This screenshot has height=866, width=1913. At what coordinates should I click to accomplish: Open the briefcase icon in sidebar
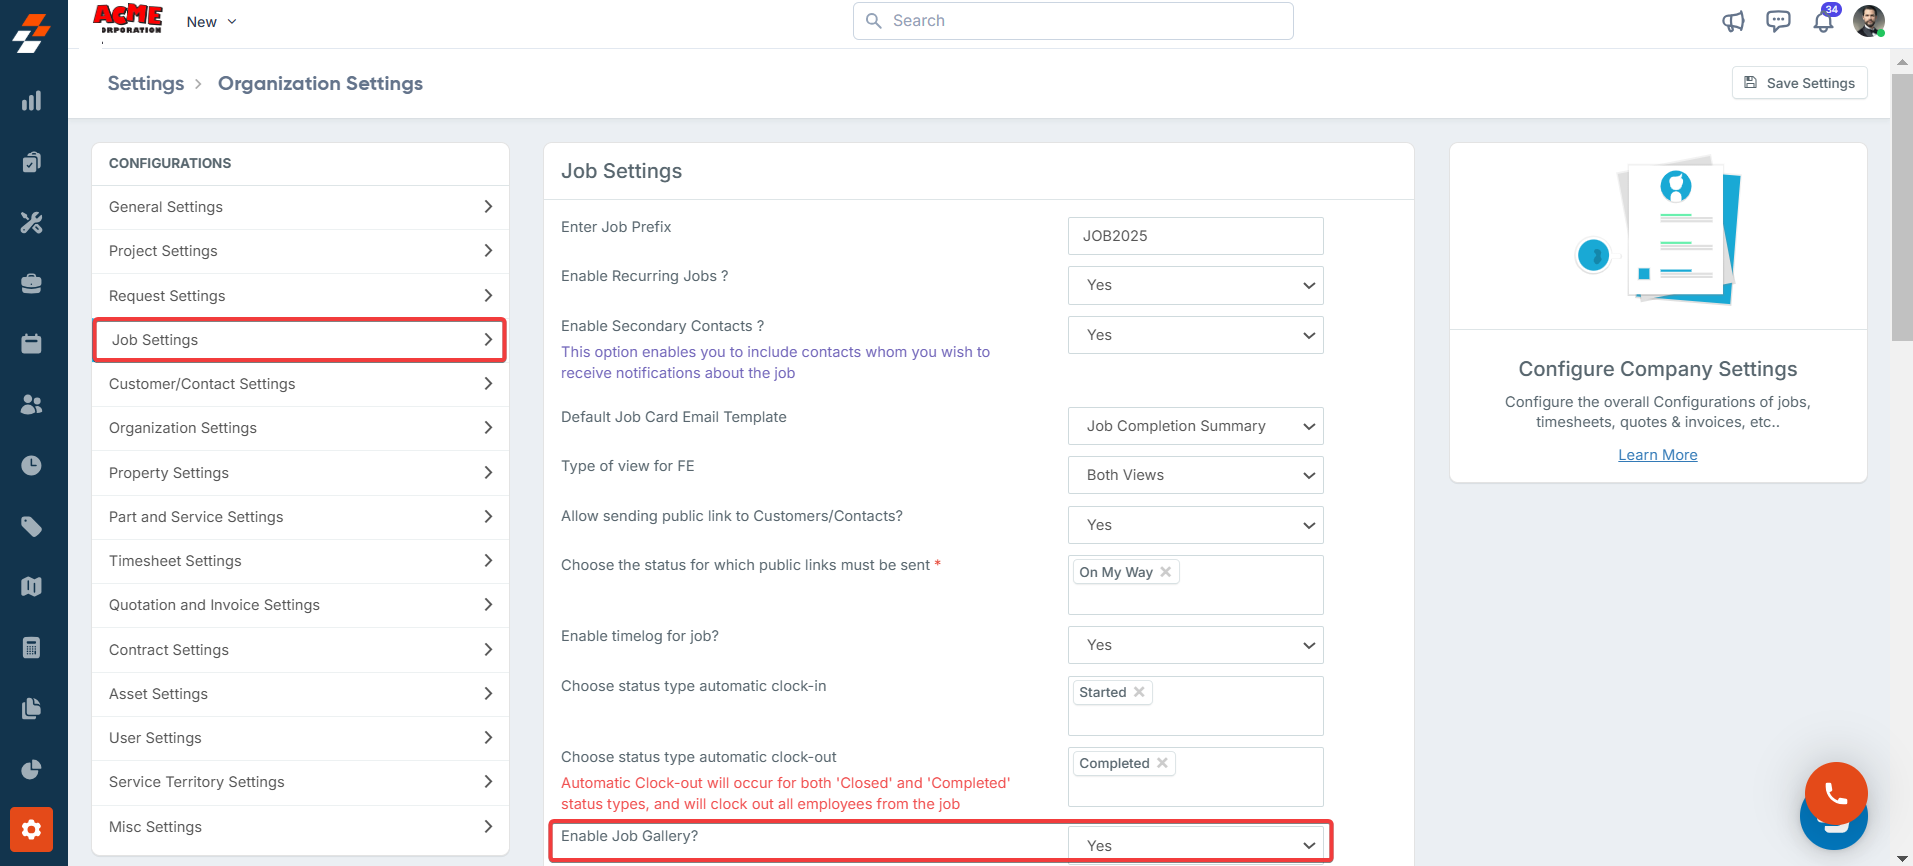32,284
